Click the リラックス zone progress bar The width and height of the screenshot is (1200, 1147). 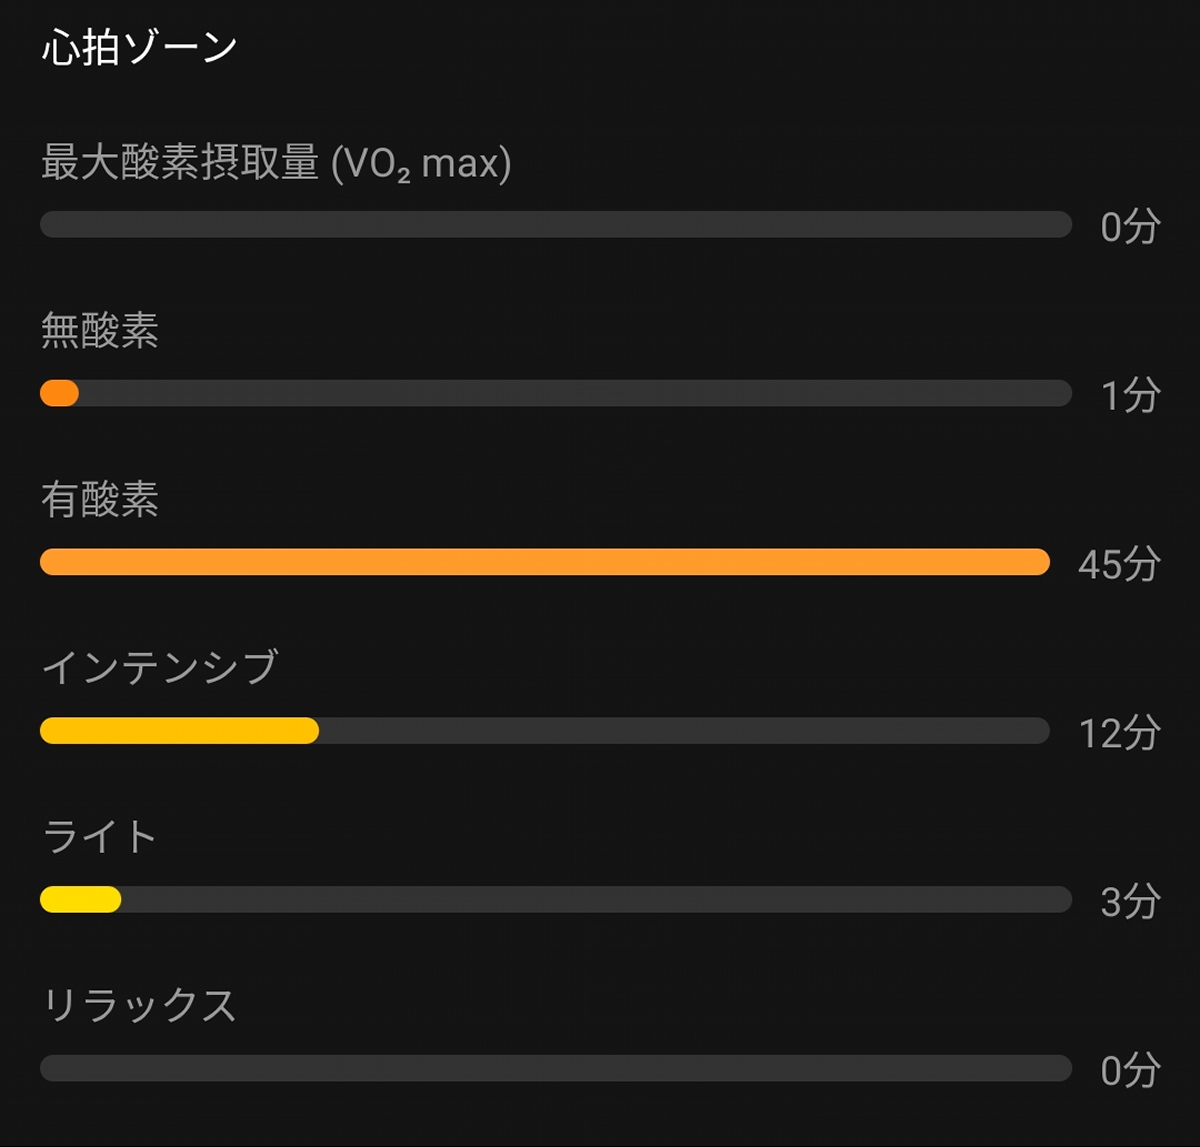pyautogui.click(x=555, y=1068)
